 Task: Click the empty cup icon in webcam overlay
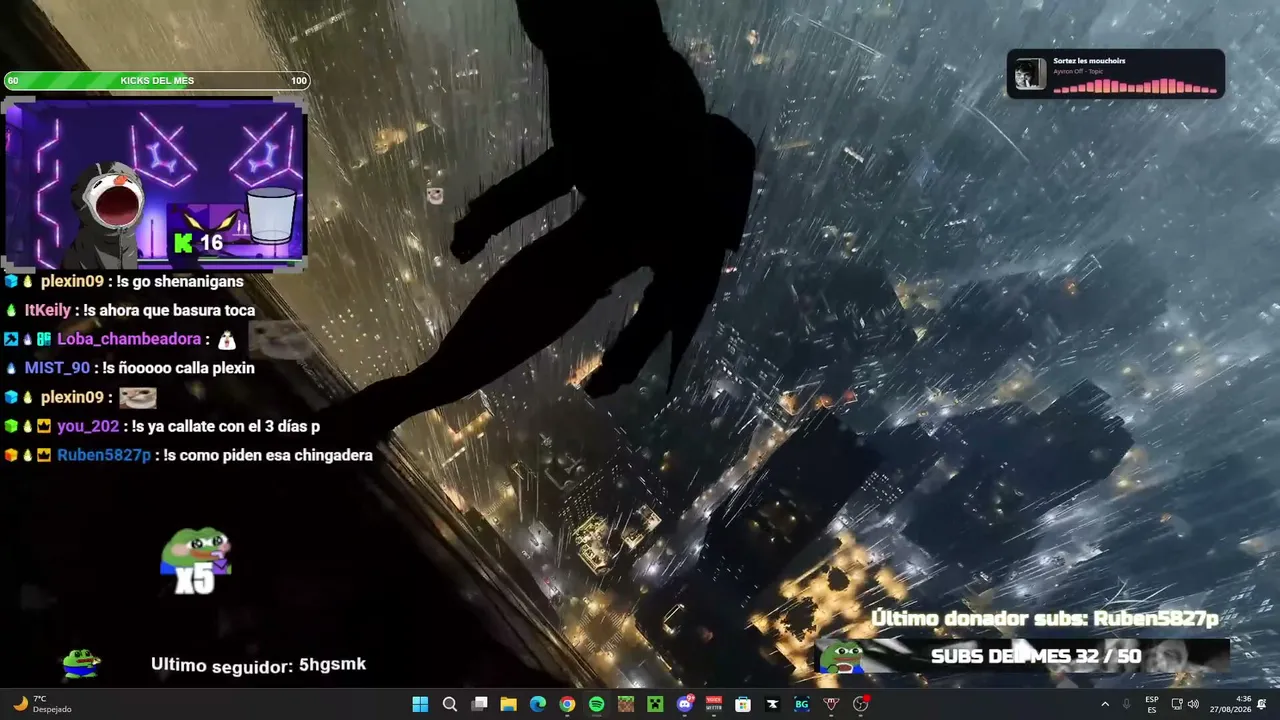271,215
